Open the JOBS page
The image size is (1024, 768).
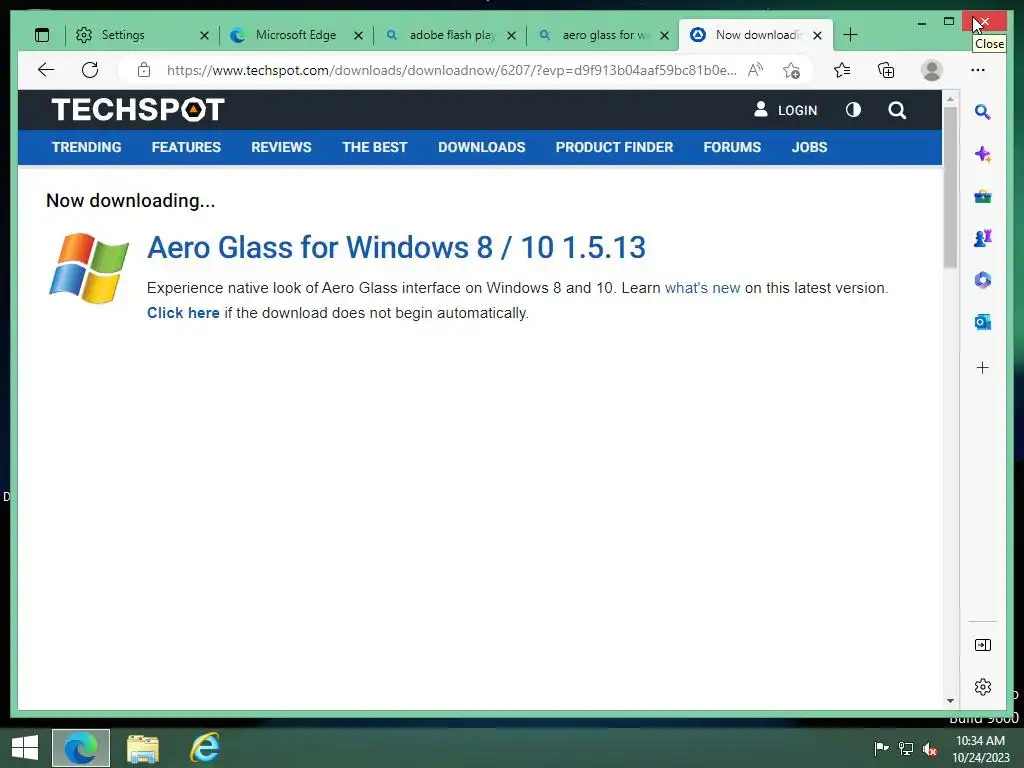809,147
